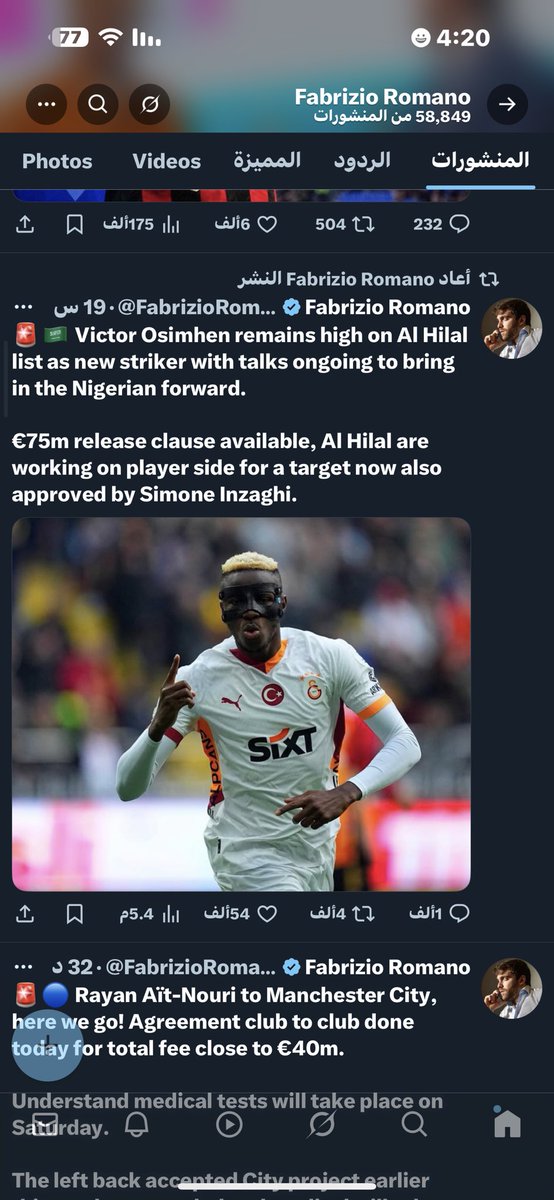This screenshot has height=1200, width=554.
Task: Tap the search icon in profile header
Action: click(97, 104)
